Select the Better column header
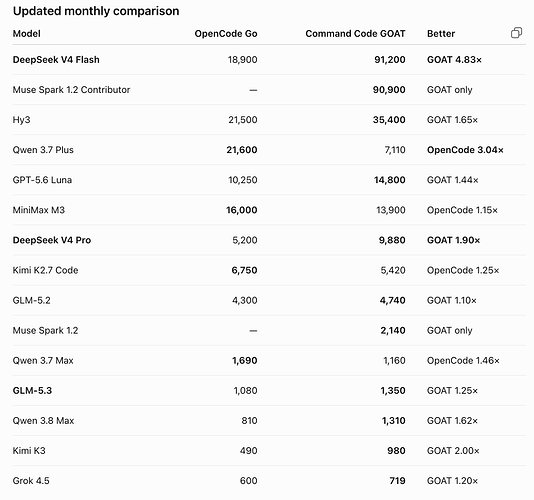Screen dimensions: 534x500 pyautogui.click(x=441, y=34)
